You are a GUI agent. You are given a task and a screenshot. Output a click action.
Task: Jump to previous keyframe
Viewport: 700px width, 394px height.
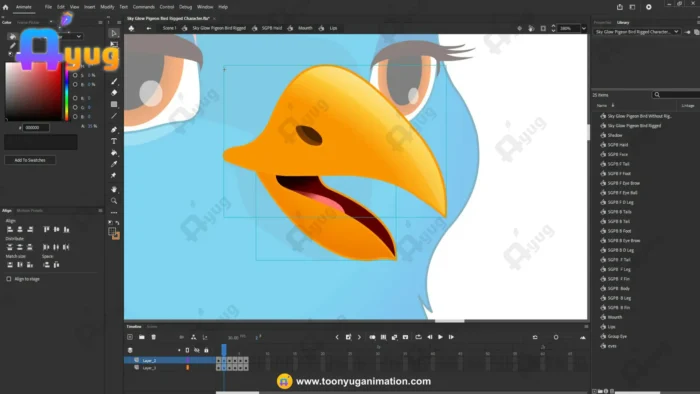(x=337, y=337)
